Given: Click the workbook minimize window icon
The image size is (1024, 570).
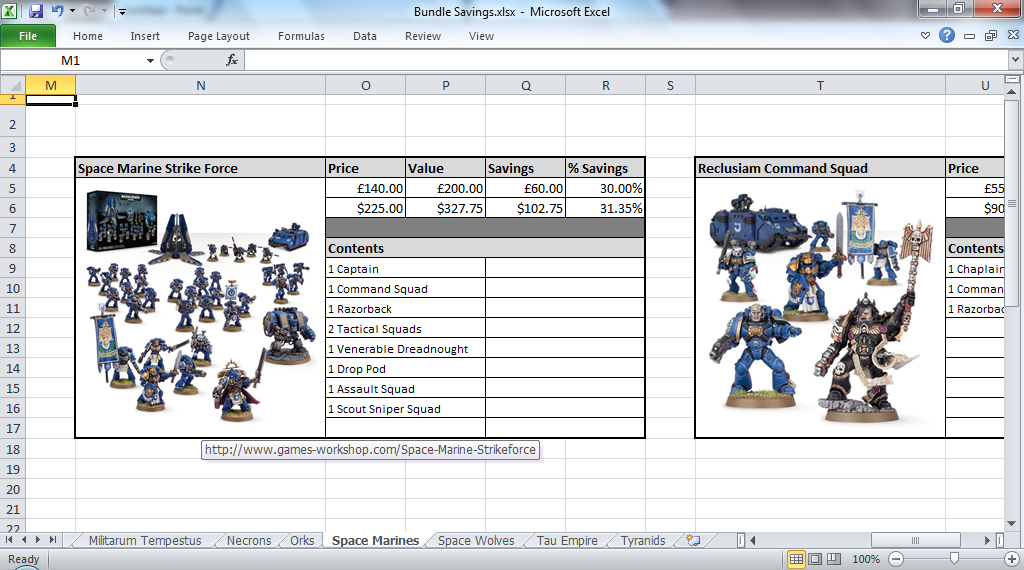Looking at the screenshot, I should pos(969,36).
